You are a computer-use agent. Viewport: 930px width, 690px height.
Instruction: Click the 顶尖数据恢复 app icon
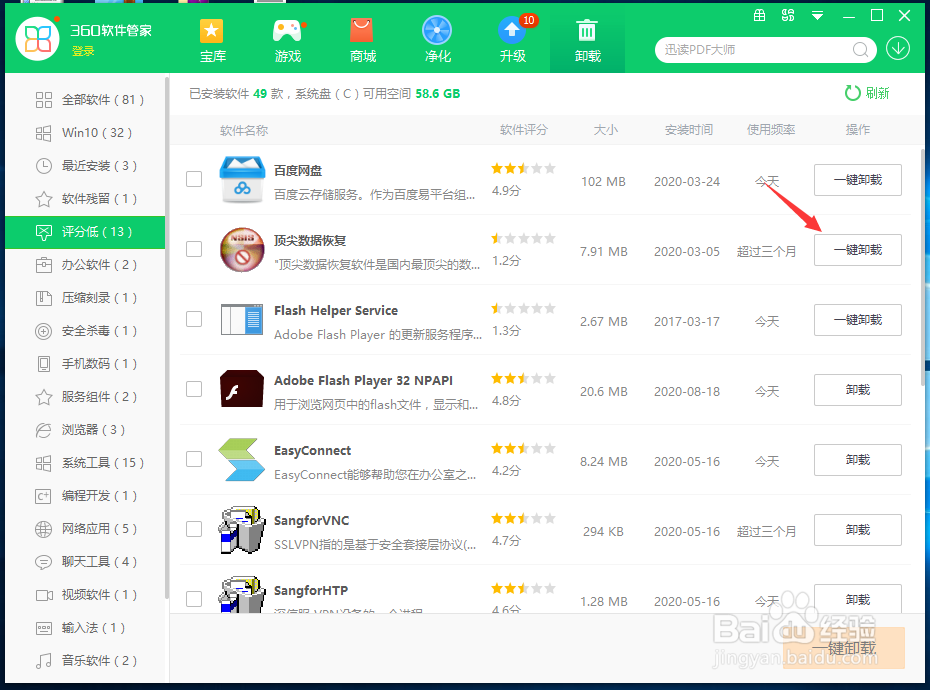[x=242, y=250]
